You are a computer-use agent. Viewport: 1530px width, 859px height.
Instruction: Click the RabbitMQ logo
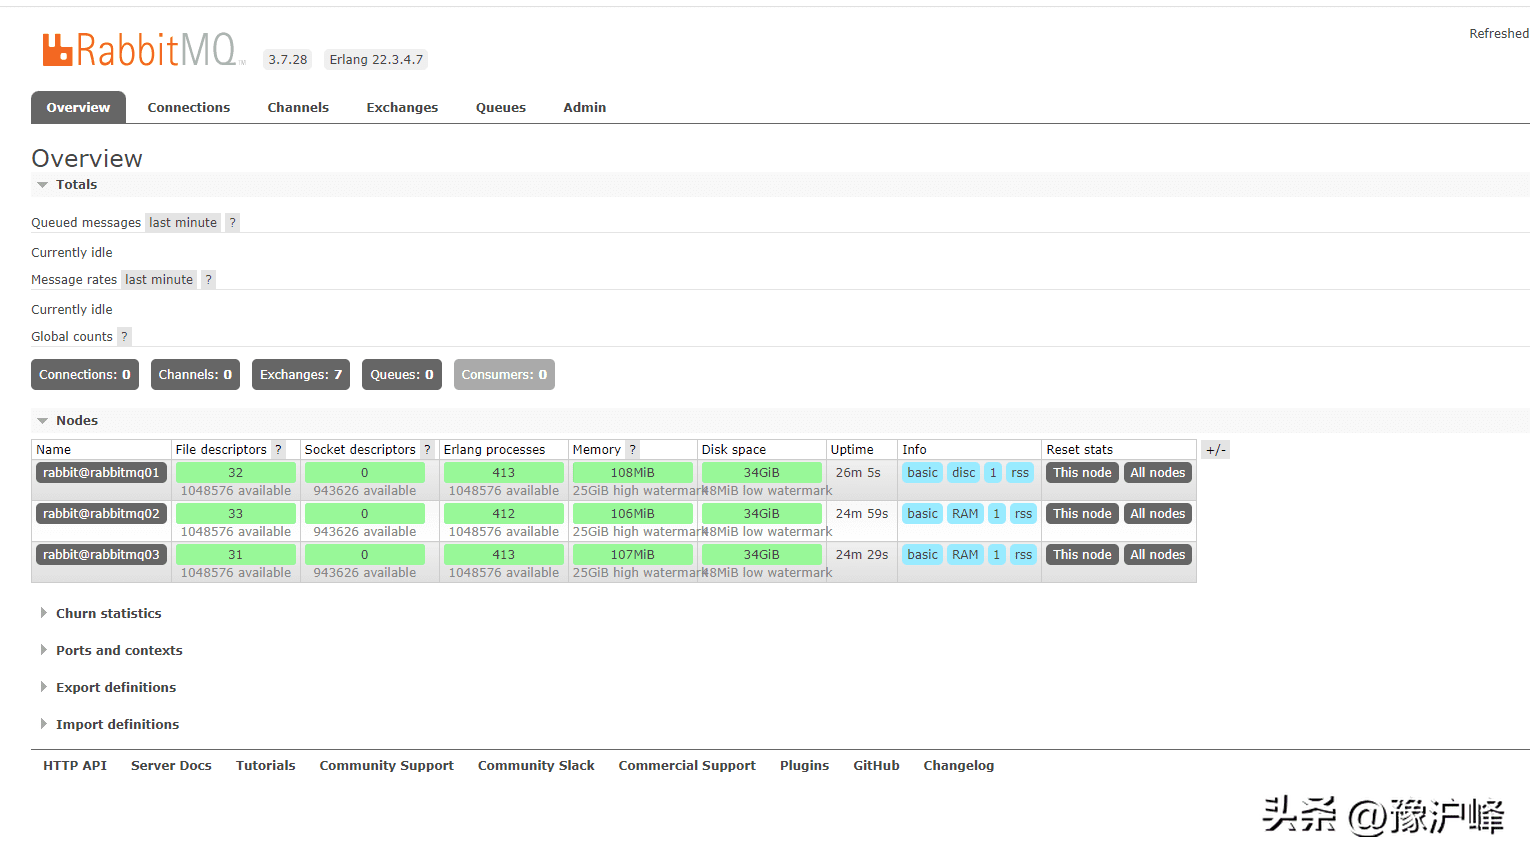tap(140, 48)
